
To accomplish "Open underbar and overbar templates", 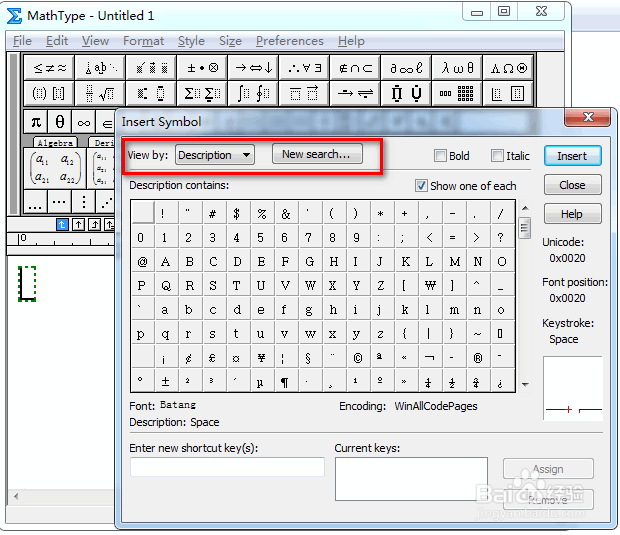I will click(x=304, y=93).
